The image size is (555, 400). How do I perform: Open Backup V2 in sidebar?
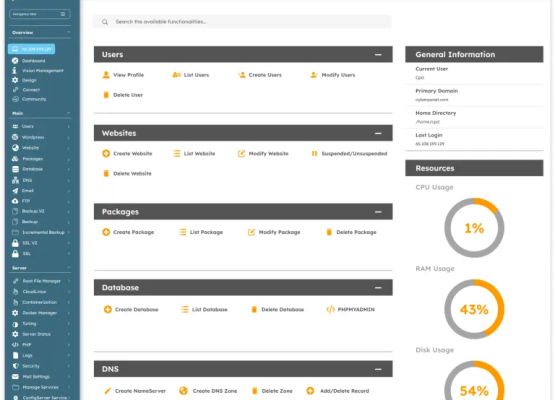coord(40,211)
